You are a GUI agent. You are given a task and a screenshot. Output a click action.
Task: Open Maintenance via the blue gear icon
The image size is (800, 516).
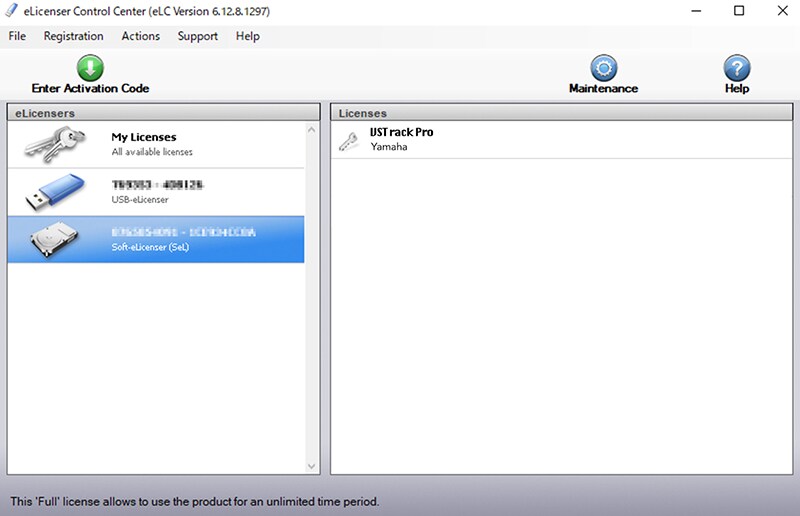(603, 68)
